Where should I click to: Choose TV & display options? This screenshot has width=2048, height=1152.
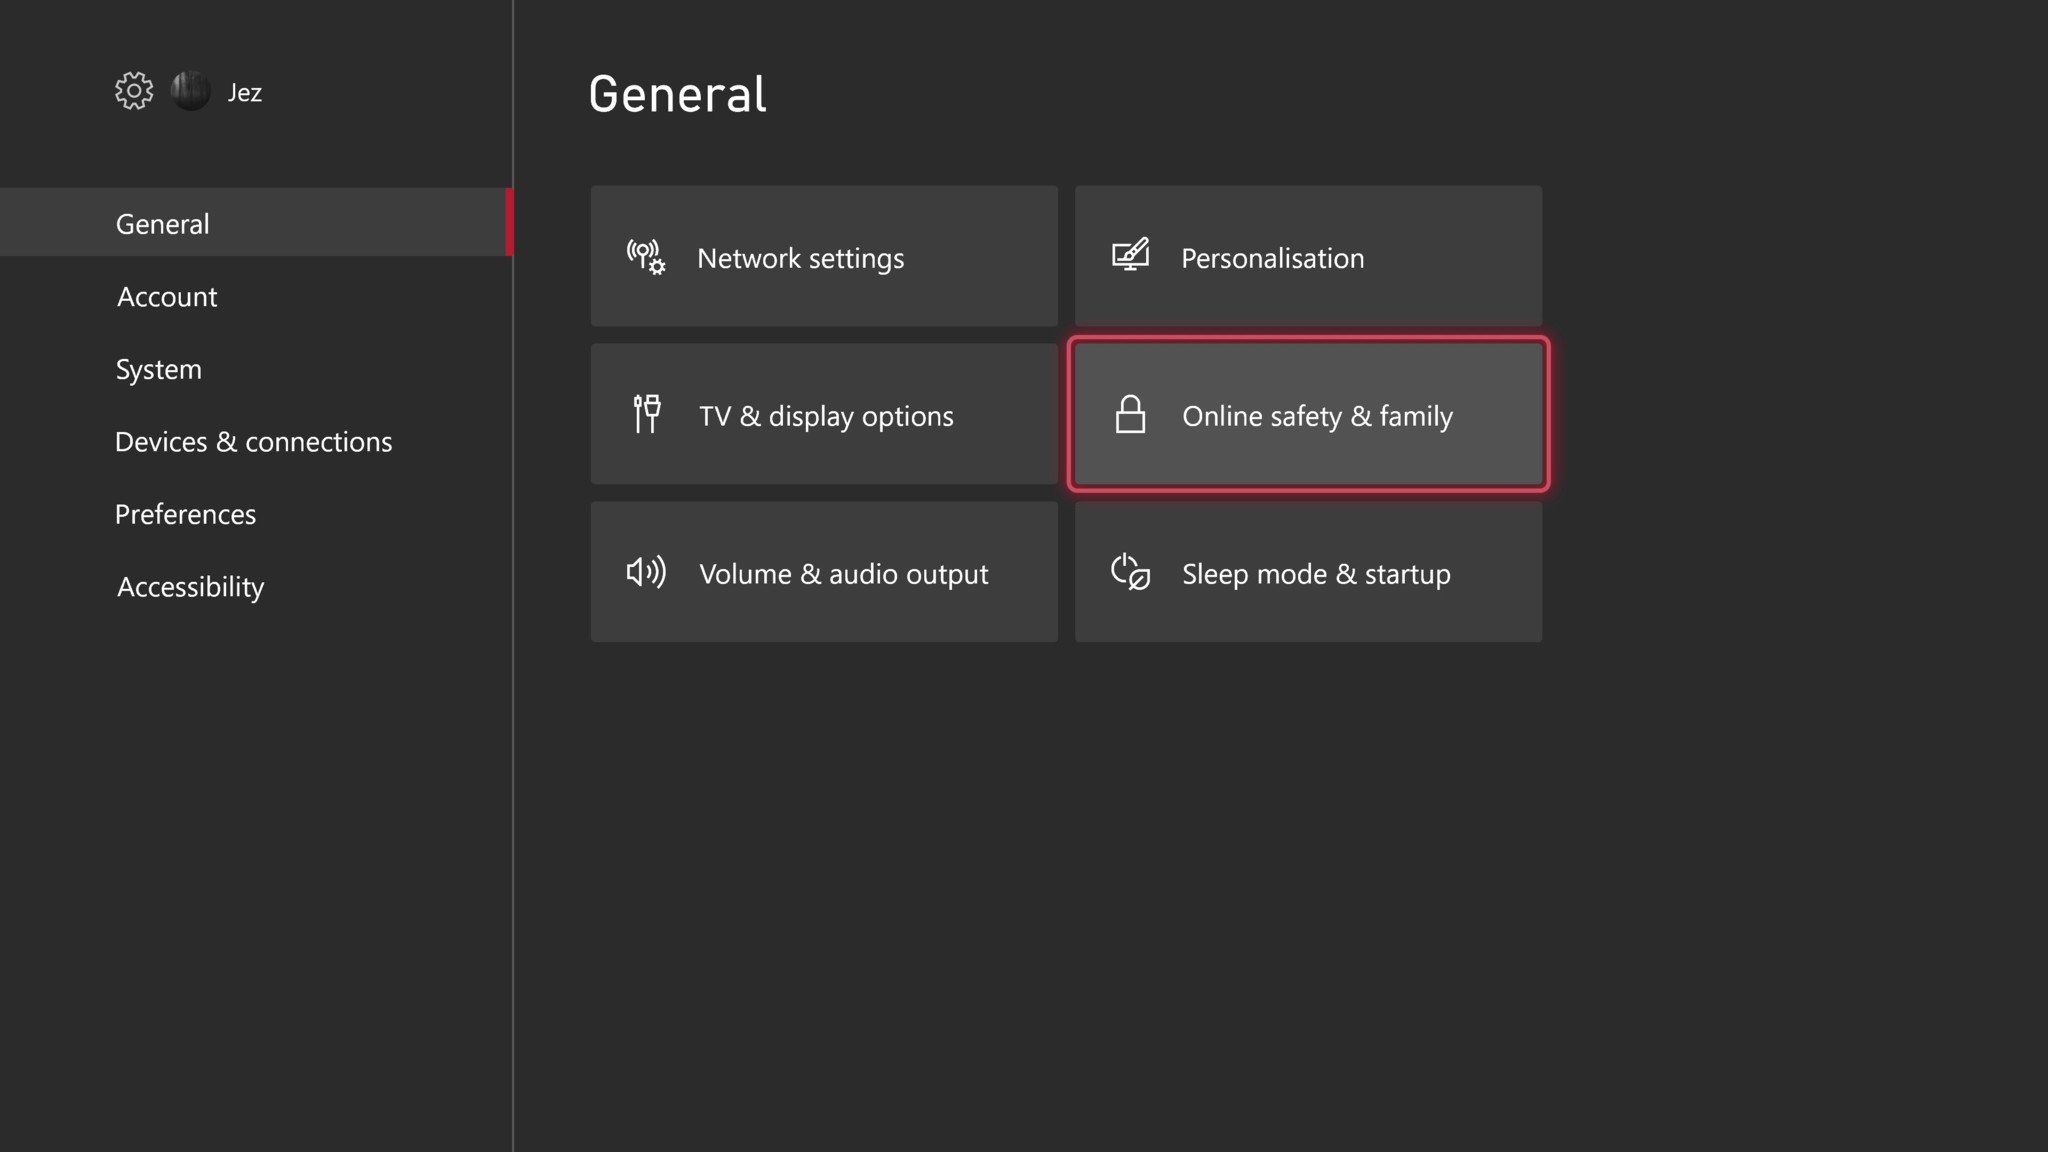click(x=826, y=416)
